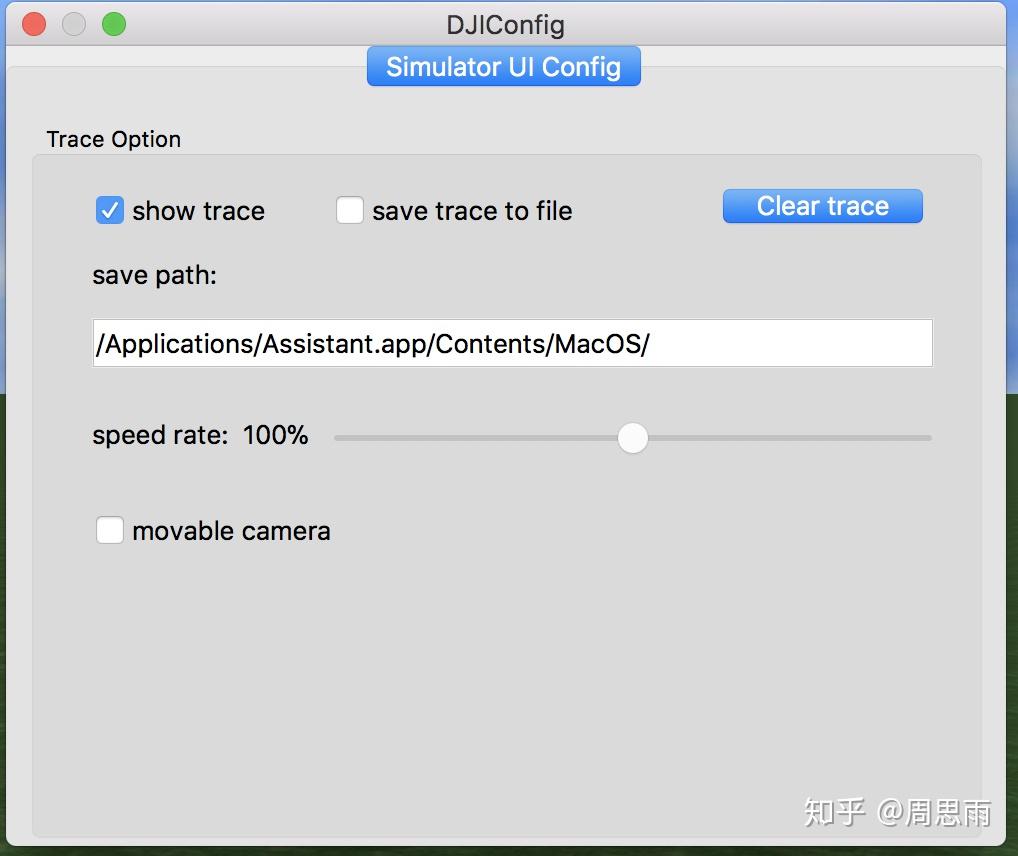
Task: Click the "movable camera" label text
Action: point(231,531)
